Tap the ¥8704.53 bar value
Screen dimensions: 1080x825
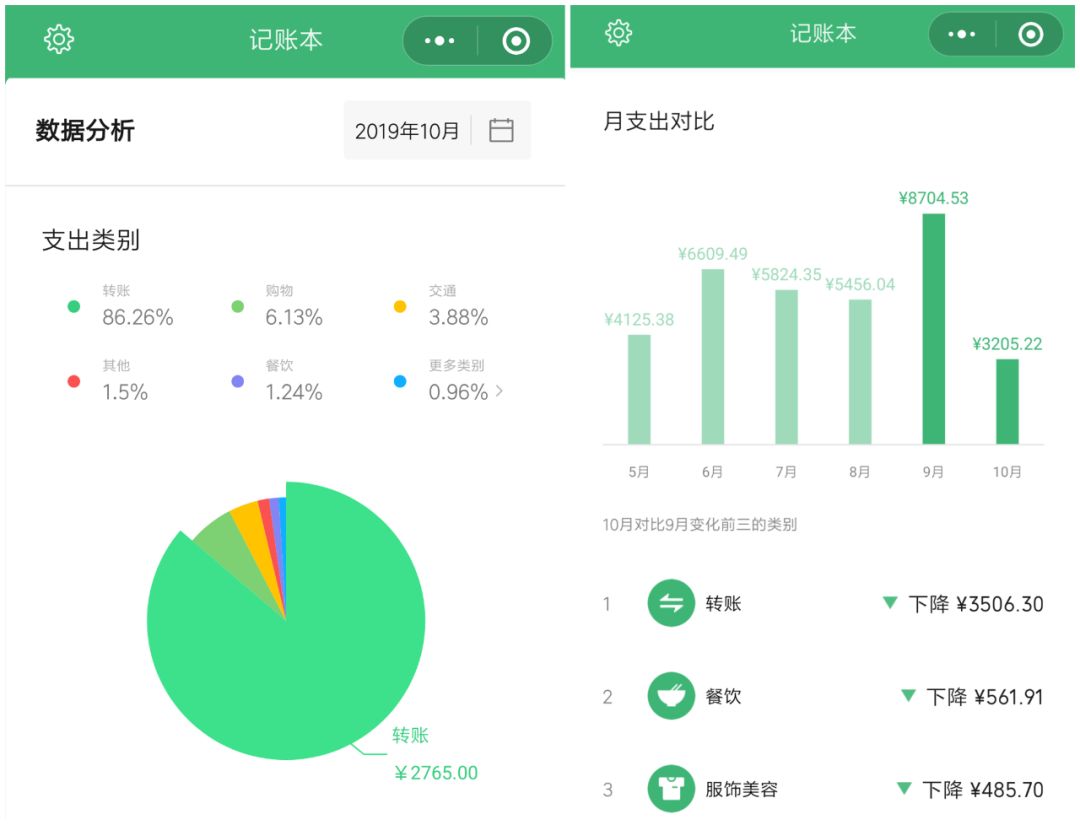tap(933, 198)
